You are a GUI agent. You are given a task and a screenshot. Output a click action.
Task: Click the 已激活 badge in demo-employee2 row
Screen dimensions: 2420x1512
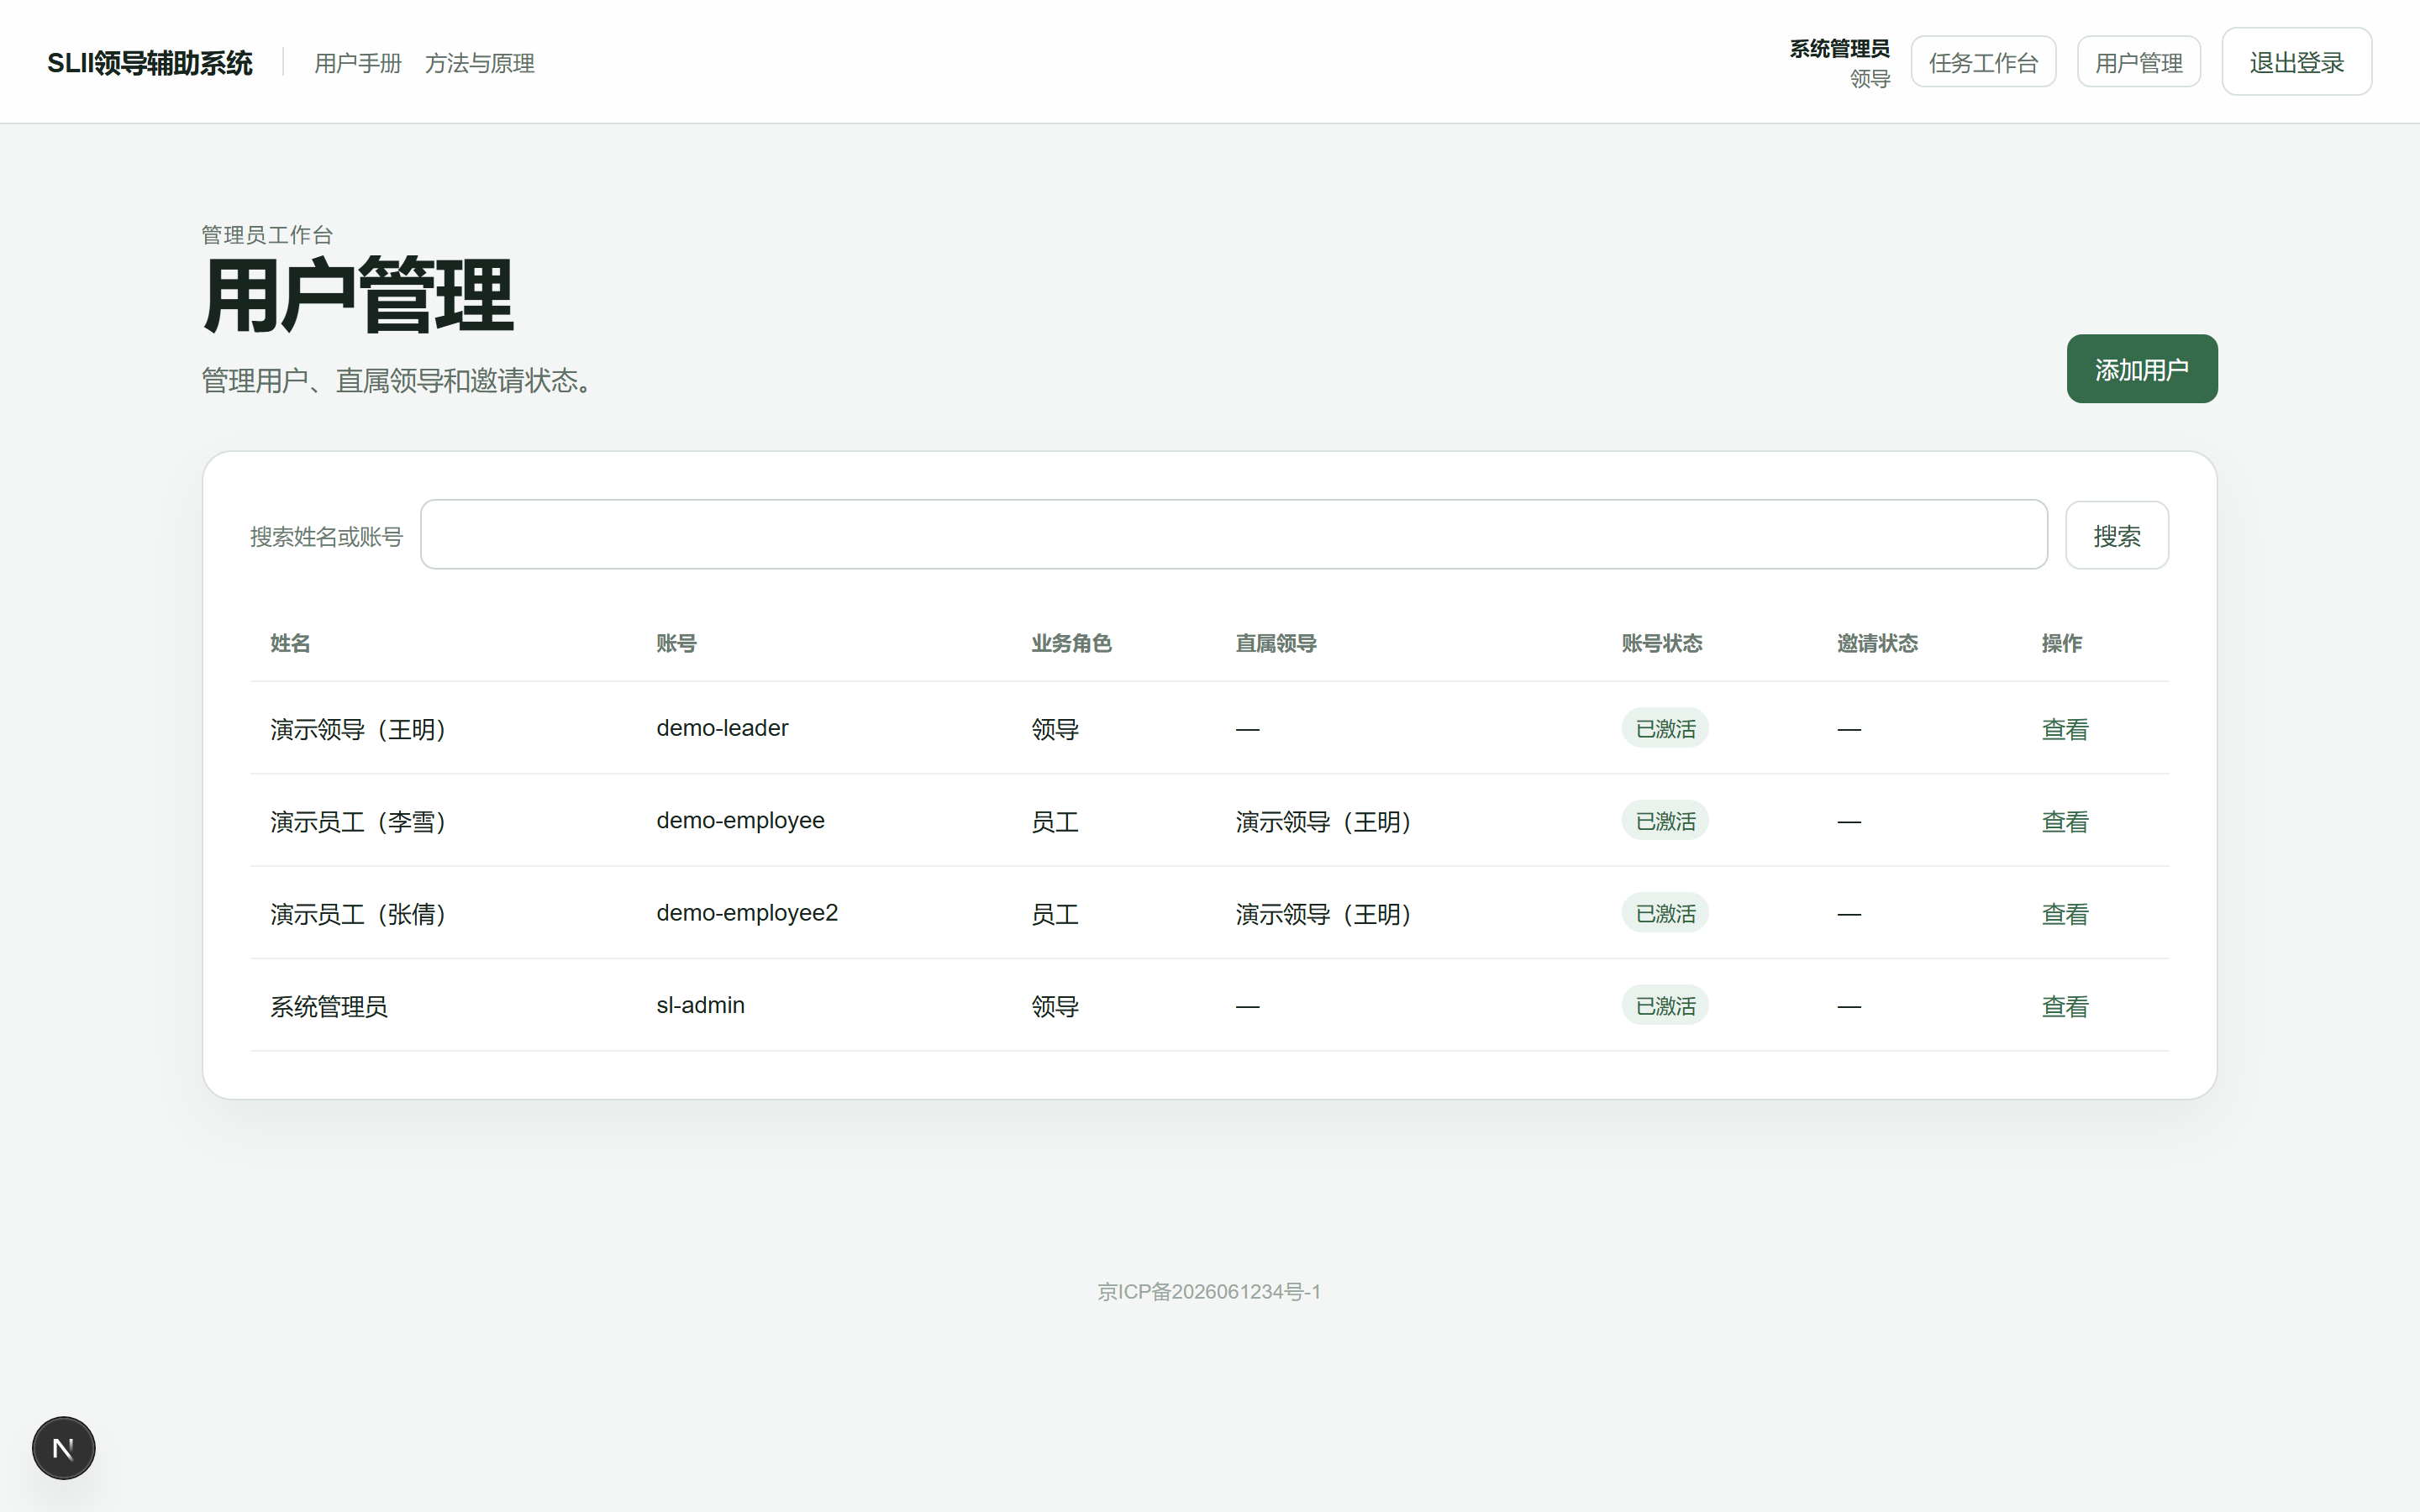tap(1665, 913)
